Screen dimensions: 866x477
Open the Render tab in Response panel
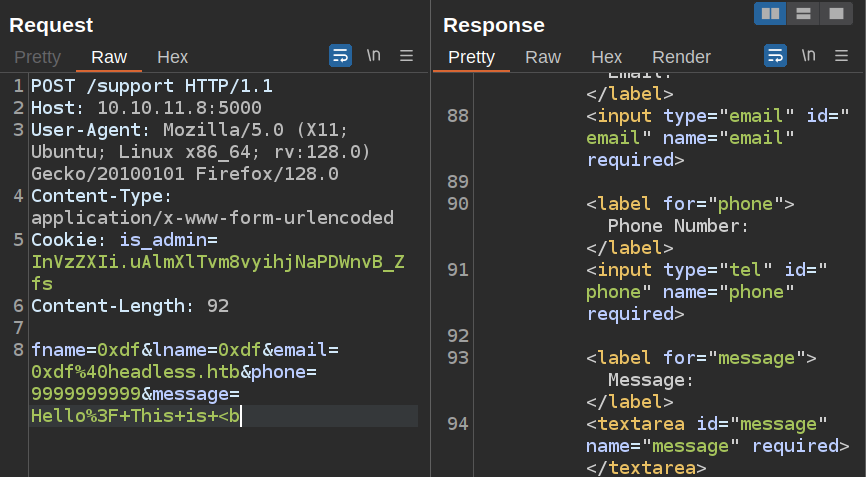[681, 57]
